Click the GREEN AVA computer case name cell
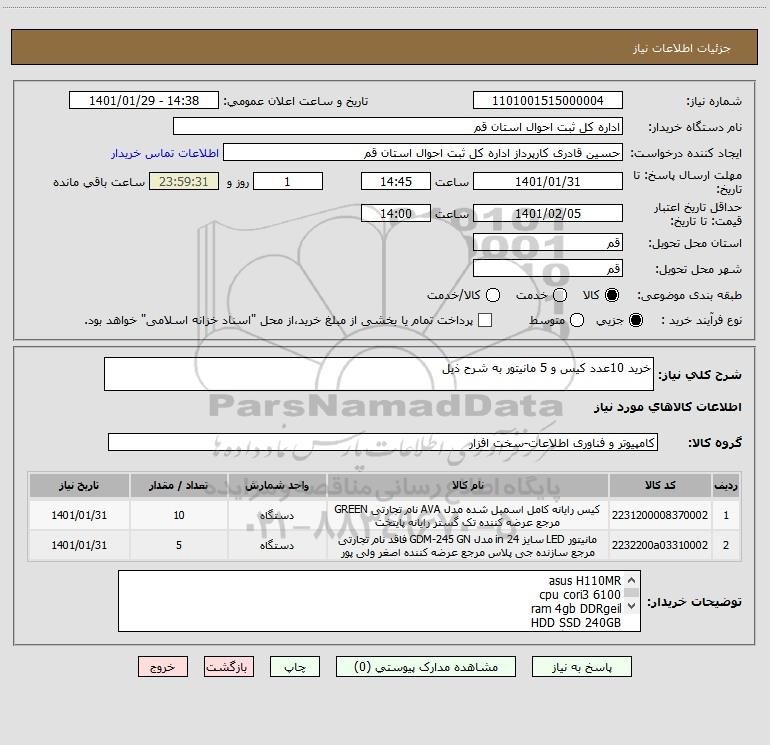 468,515
